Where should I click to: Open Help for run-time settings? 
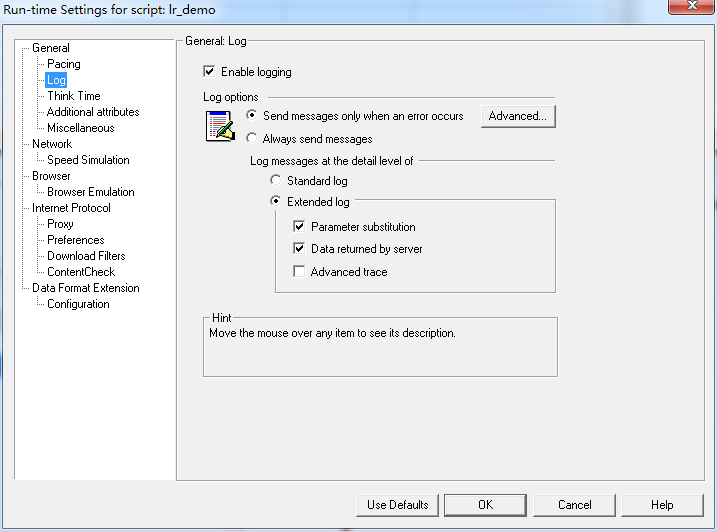662,505
